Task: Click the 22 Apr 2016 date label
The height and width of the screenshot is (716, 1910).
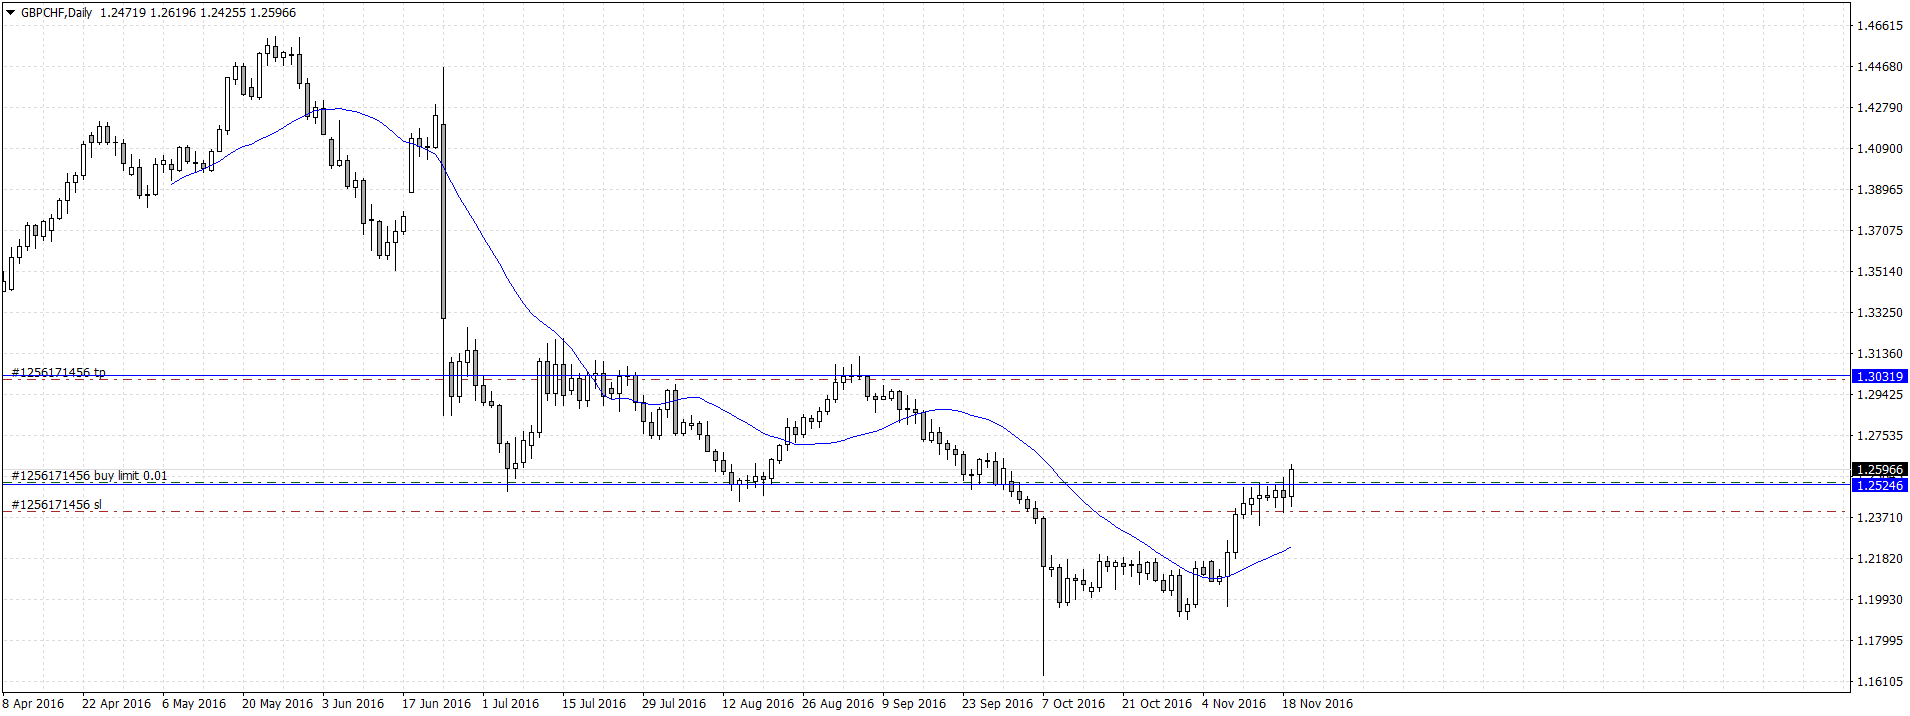Action: pos(116,704)
